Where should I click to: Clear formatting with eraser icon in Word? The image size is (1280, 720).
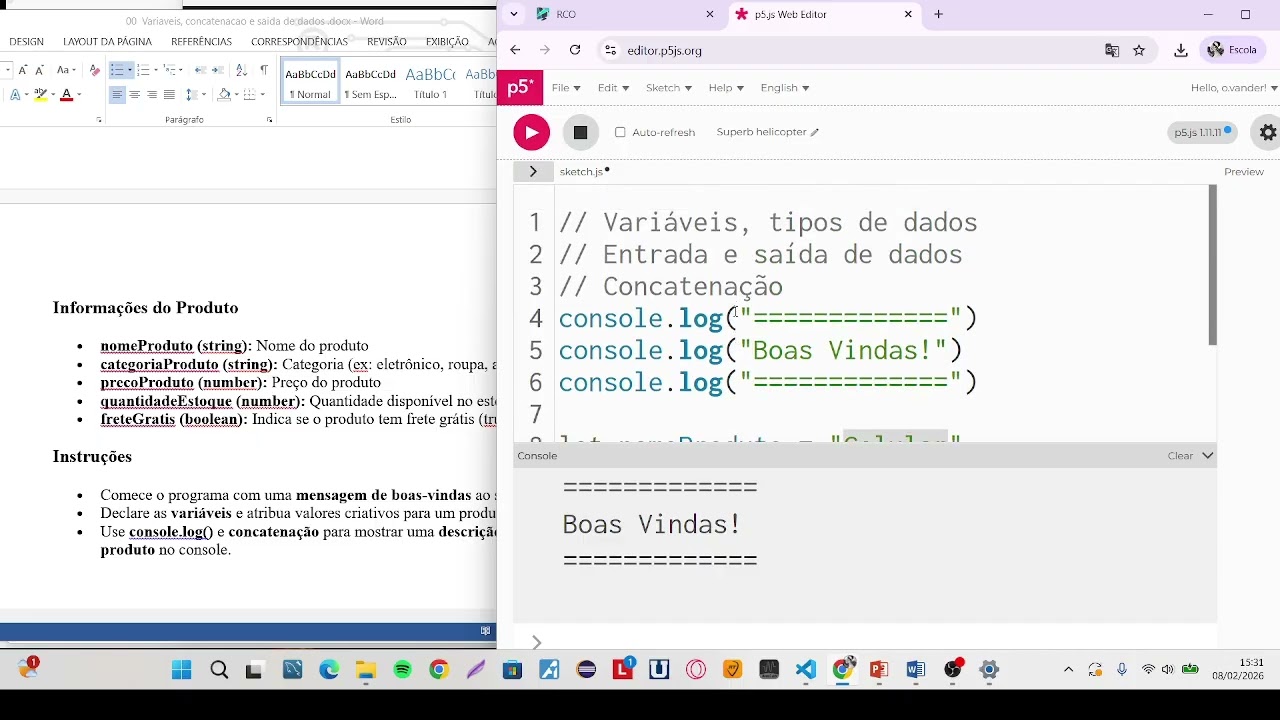94,70
